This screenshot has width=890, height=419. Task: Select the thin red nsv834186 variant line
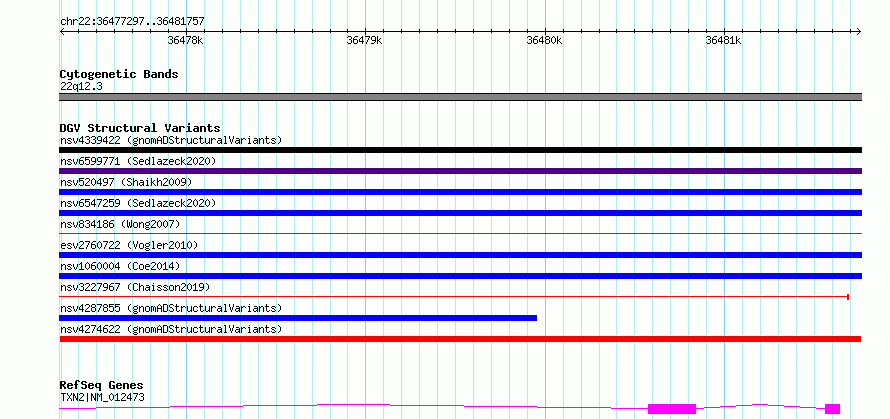click(460, 233)
